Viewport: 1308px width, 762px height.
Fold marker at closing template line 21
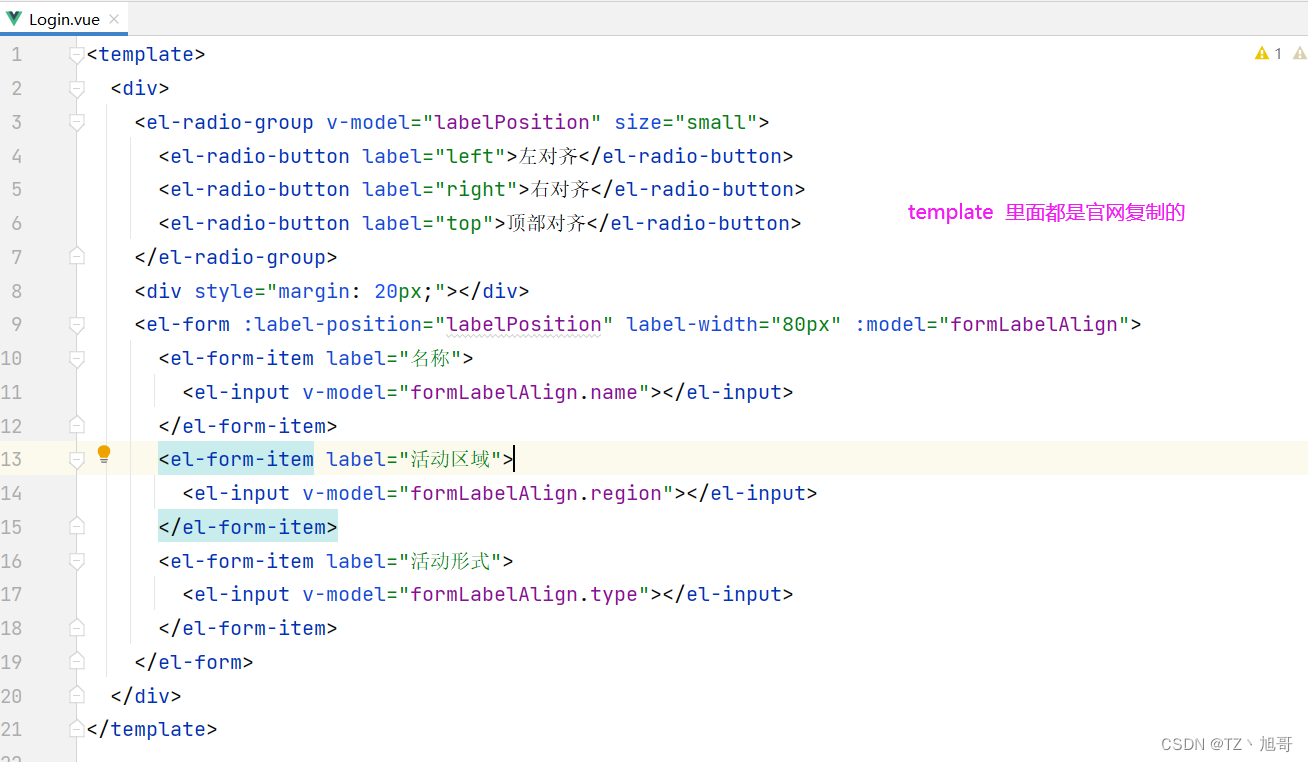coord(77,729)
